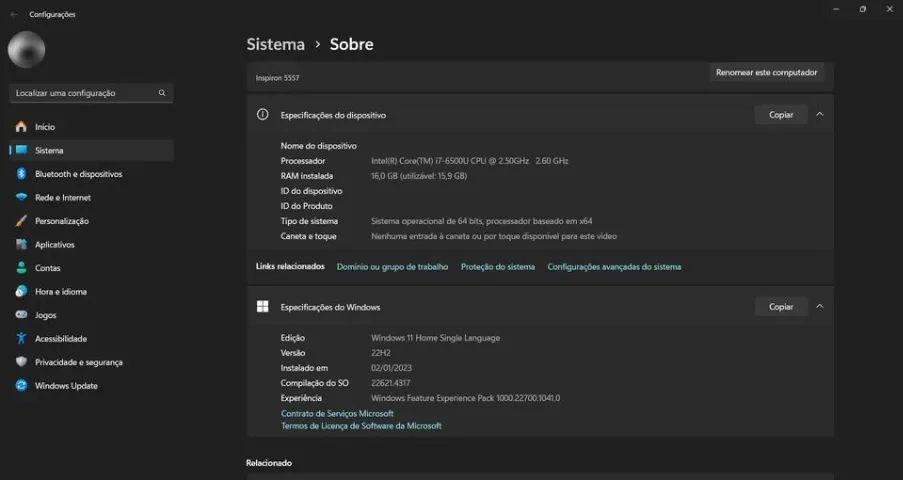Image resolution: width=903 pixels, height=480 pixels.
Task: Click the Início home icon in sidebar
Action: tap(21, 127)
